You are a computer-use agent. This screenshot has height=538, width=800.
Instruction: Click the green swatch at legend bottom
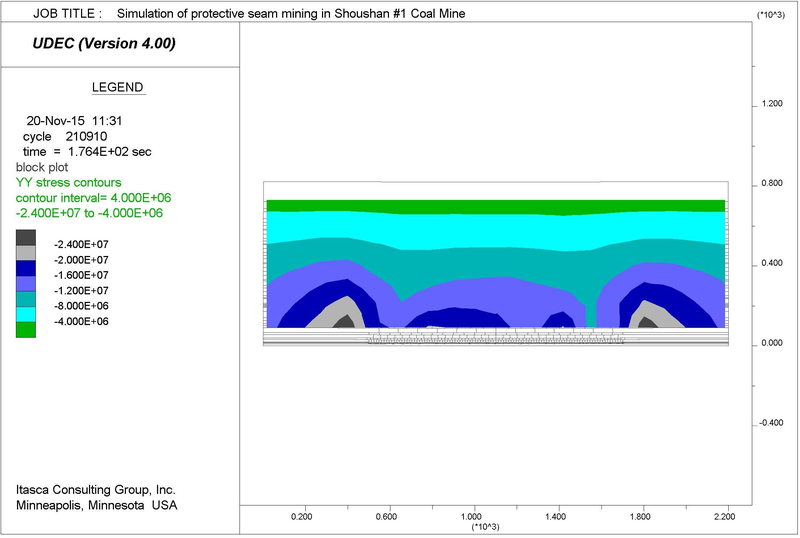26,329
